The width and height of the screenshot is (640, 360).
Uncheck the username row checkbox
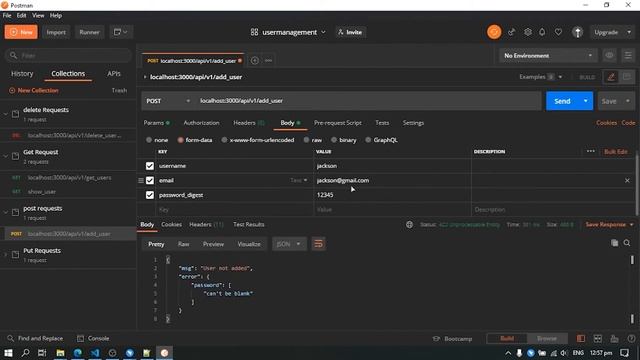tap(150, 166)
